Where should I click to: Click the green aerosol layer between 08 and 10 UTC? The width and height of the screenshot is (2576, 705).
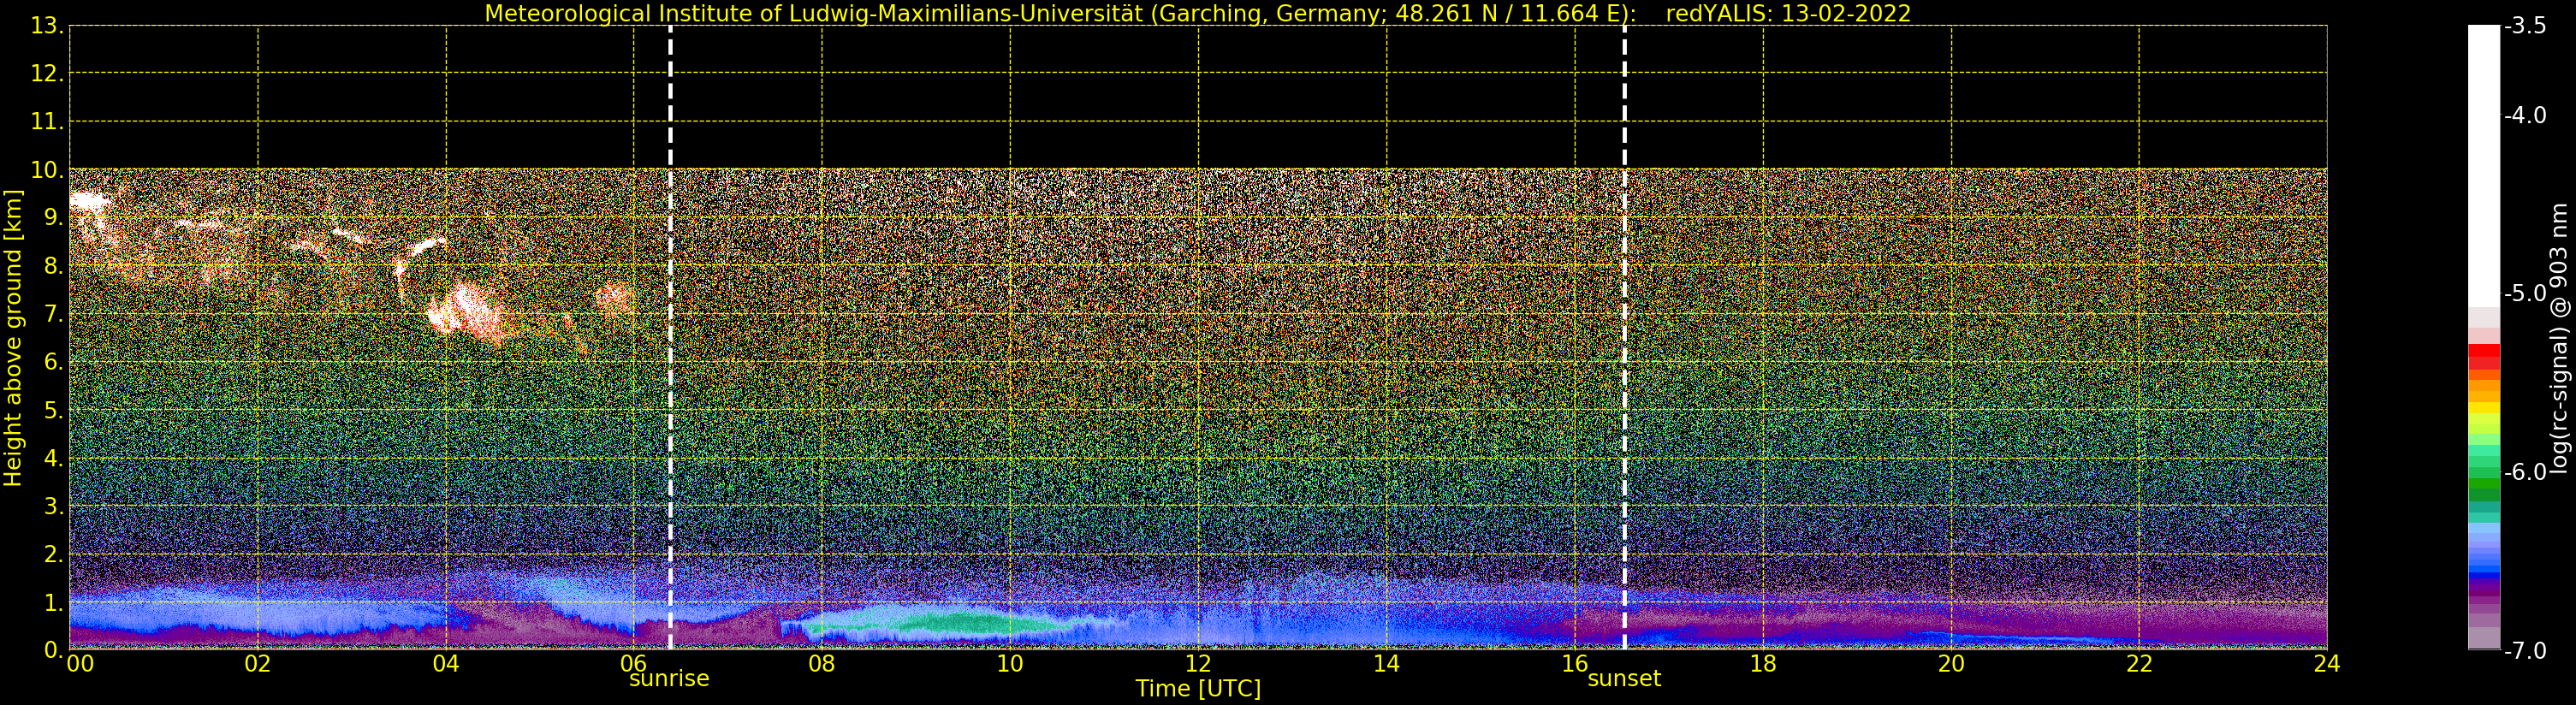[930, 622]
